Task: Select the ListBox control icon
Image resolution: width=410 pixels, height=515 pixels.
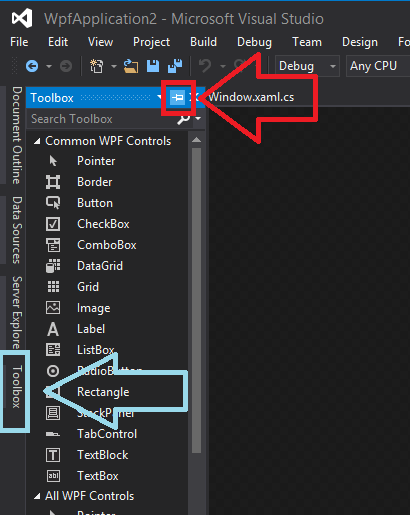Action: (53, 350)
